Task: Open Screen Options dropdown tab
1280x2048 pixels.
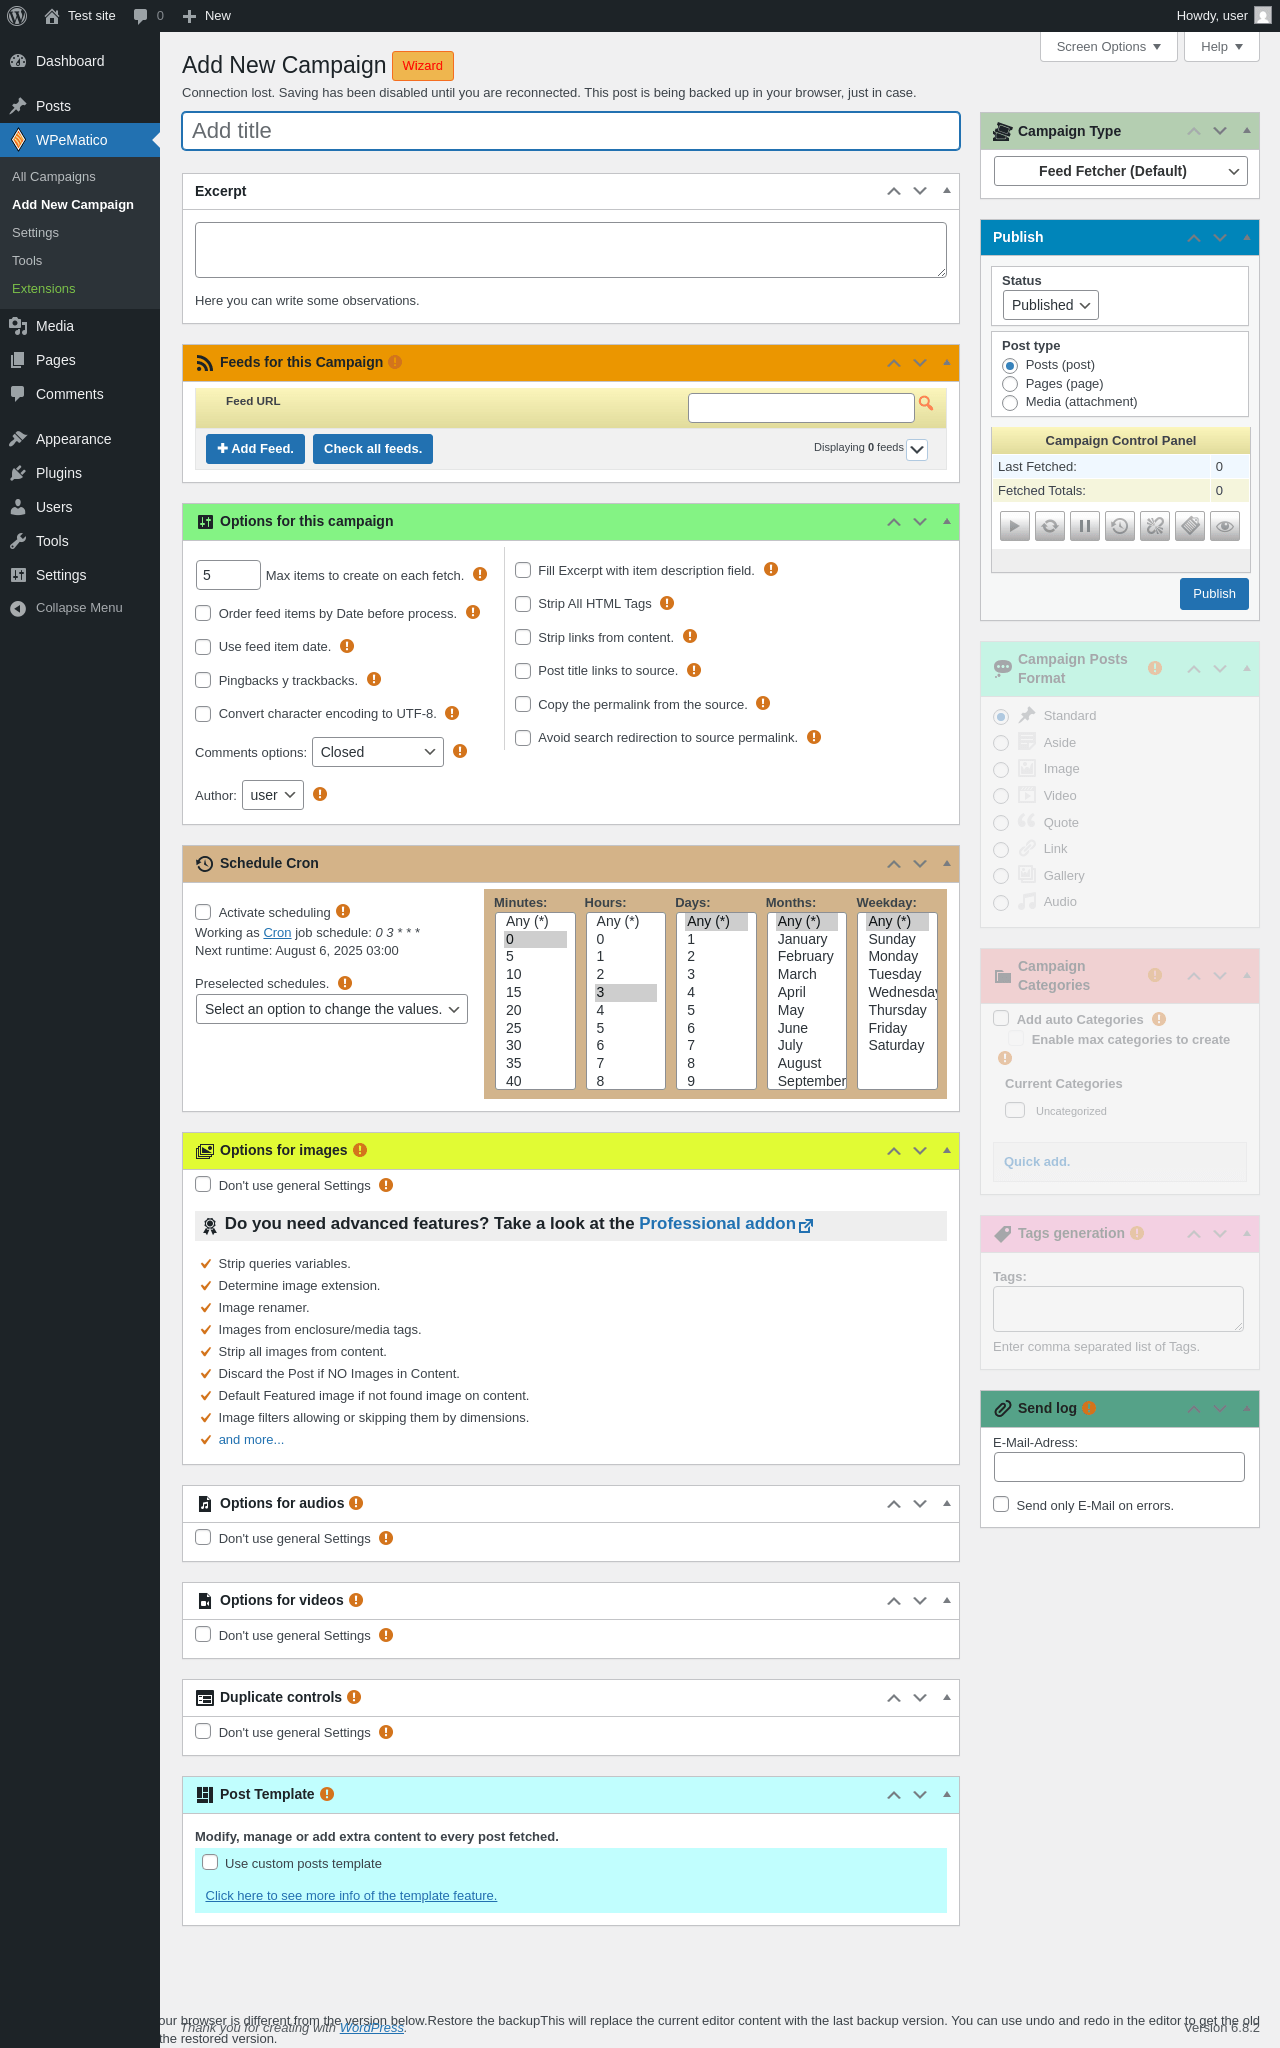Action: click(x=1109, y=47)
